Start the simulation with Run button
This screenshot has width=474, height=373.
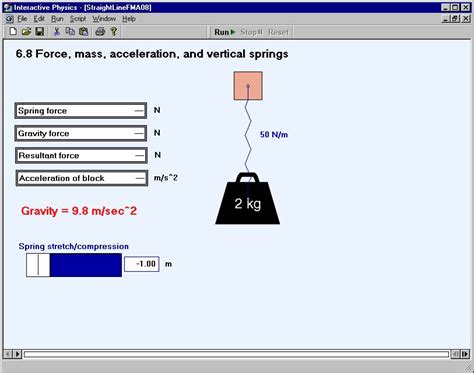tap(225, 32)
